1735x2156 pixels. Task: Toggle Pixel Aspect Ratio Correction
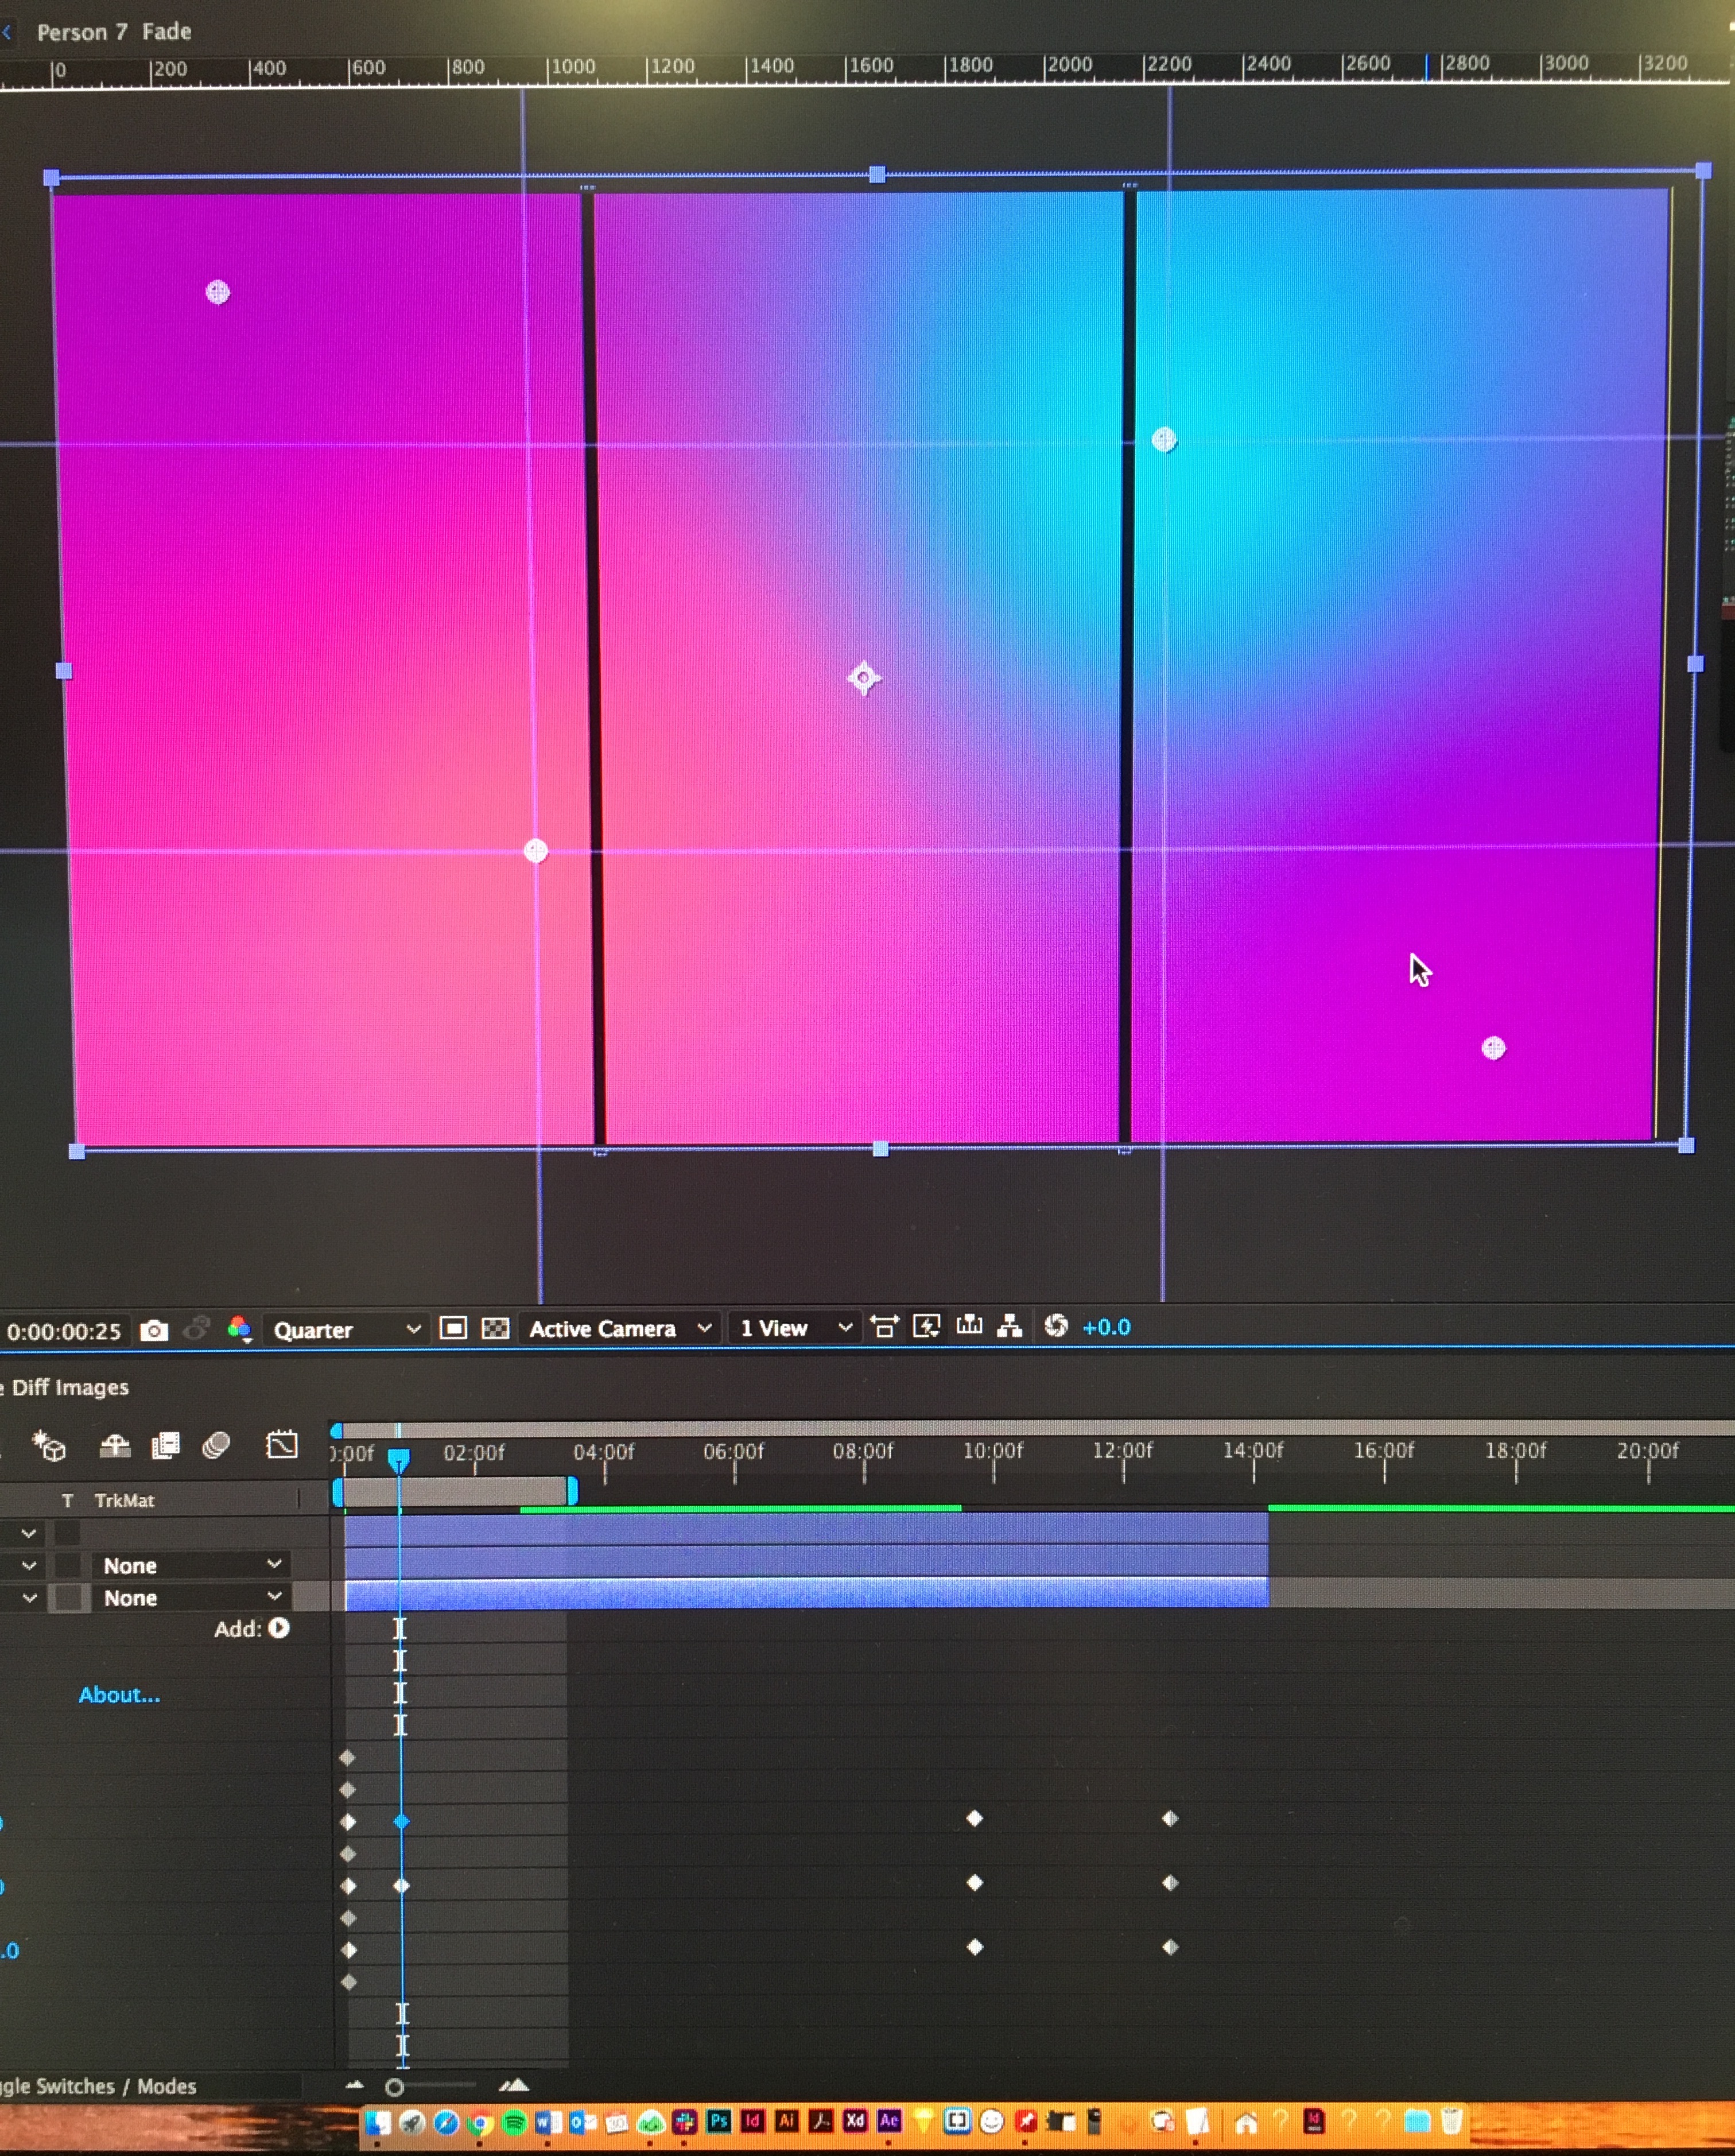tap(884, 1327)
